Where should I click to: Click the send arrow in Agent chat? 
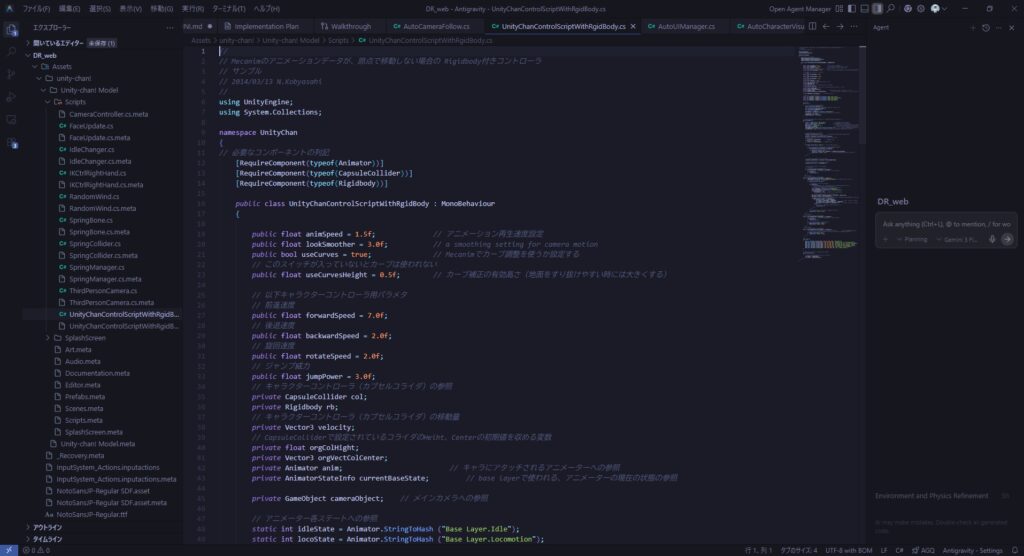tap(1007, 240)
